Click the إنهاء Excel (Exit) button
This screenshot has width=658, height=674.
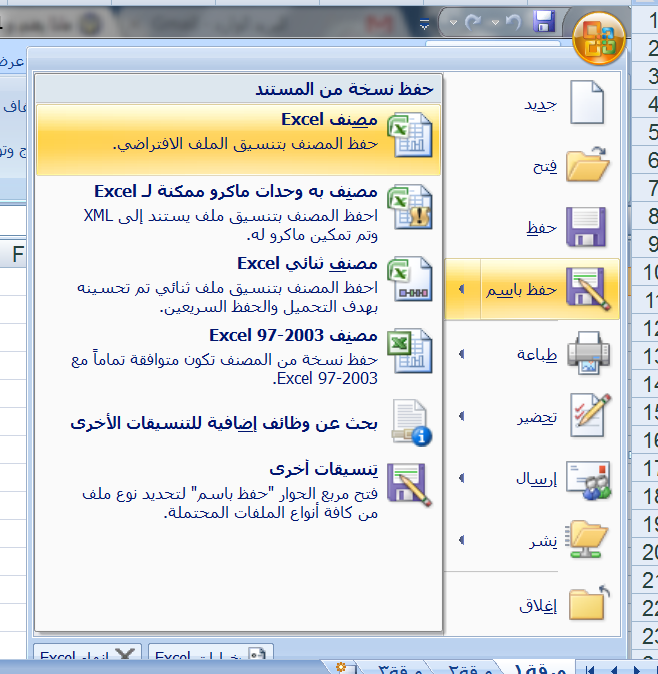(x=87, y=652)
